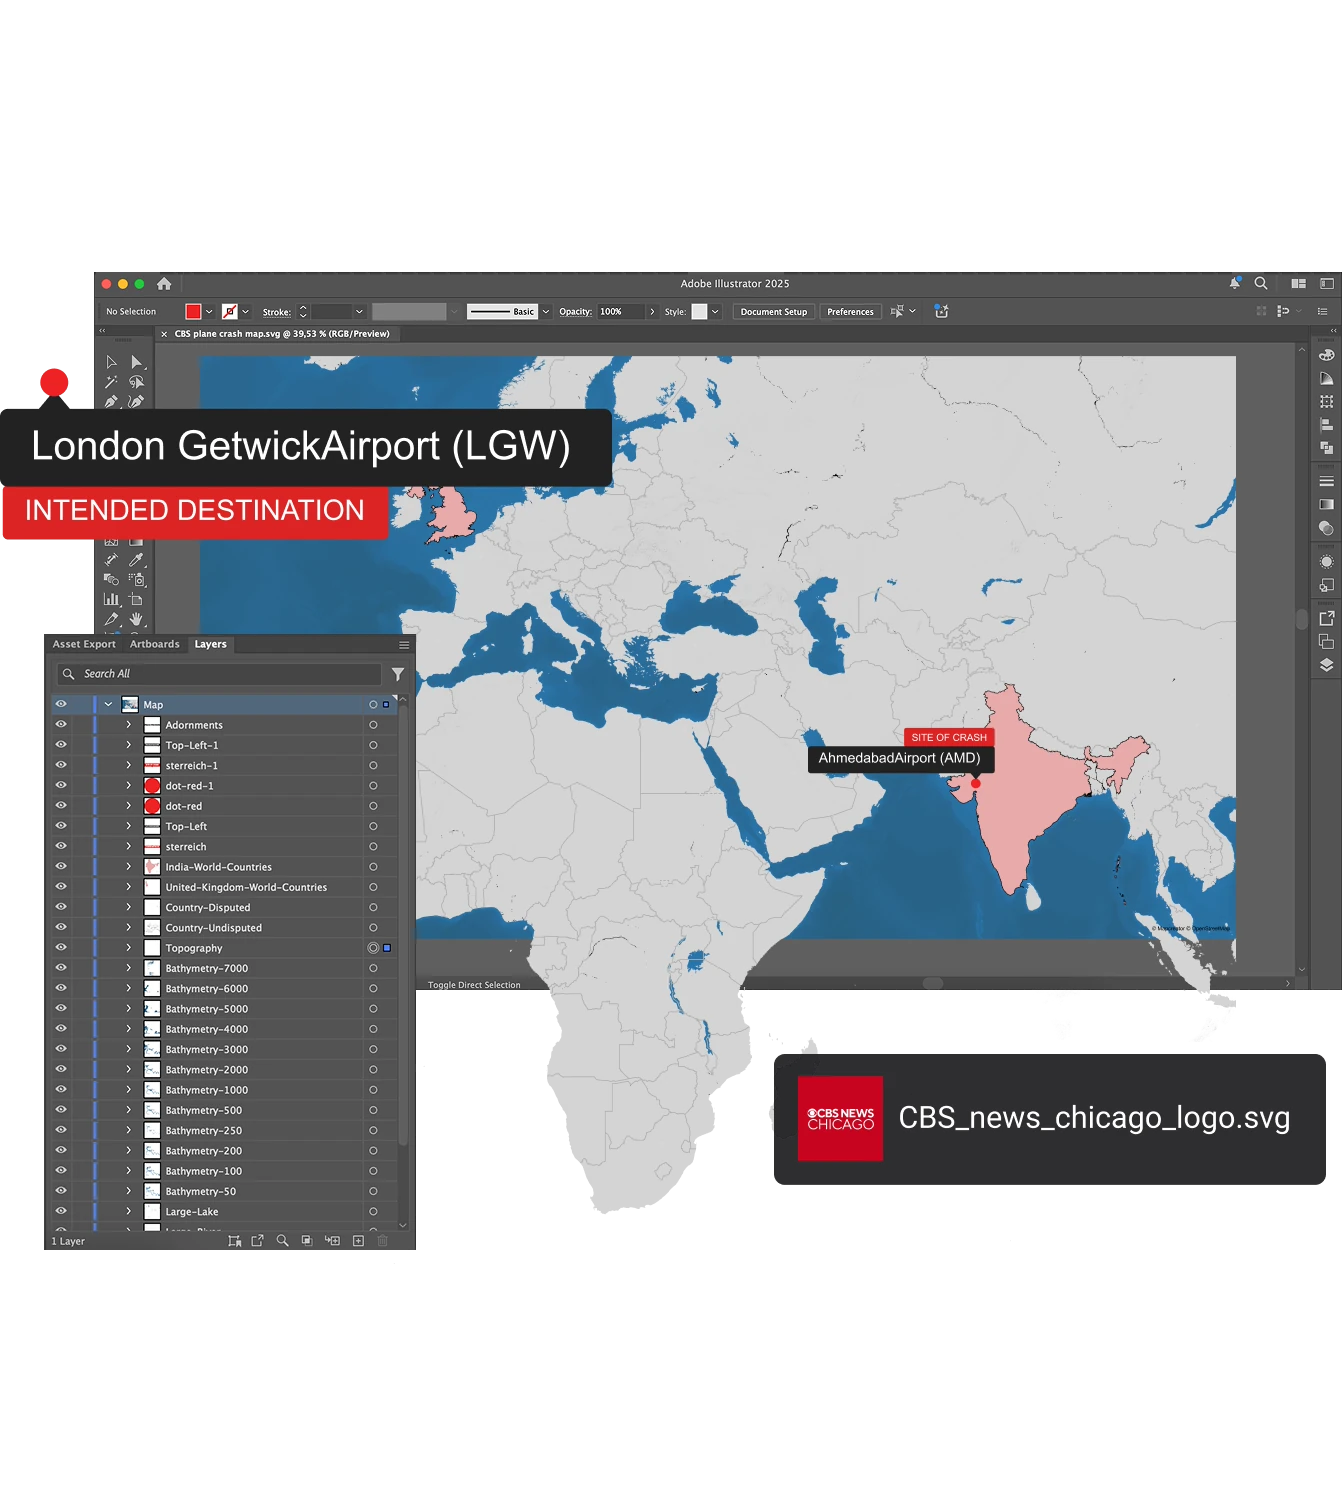Open the Layers panel hamburger menu
The width and height of the screenshot is (1342, 1497).
point(404,645)
